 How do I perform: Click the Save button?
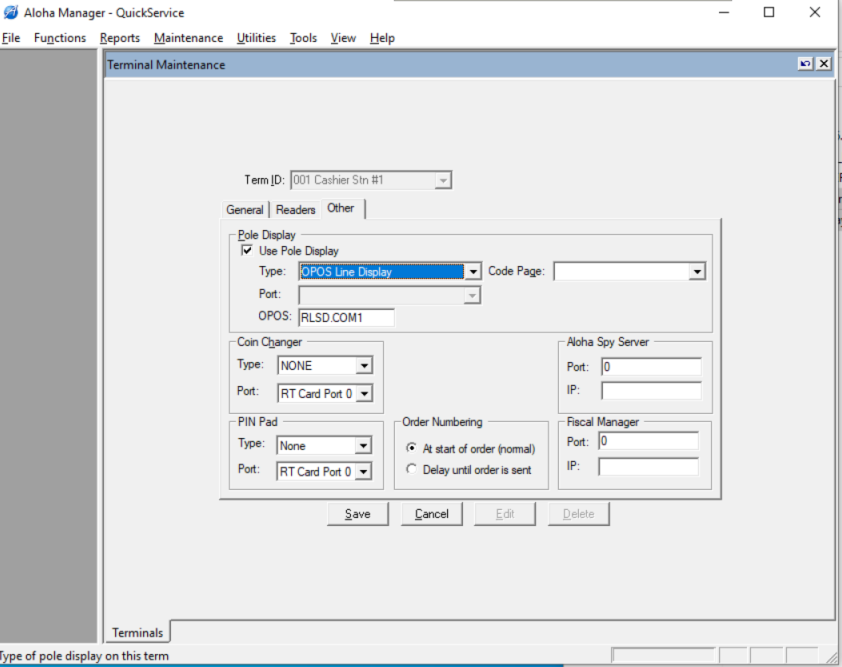click(358, 514)
